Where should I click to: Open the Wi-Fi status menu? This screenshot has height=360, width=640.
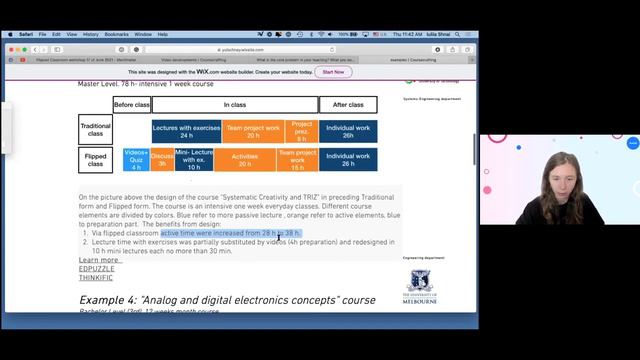(321, 35)
